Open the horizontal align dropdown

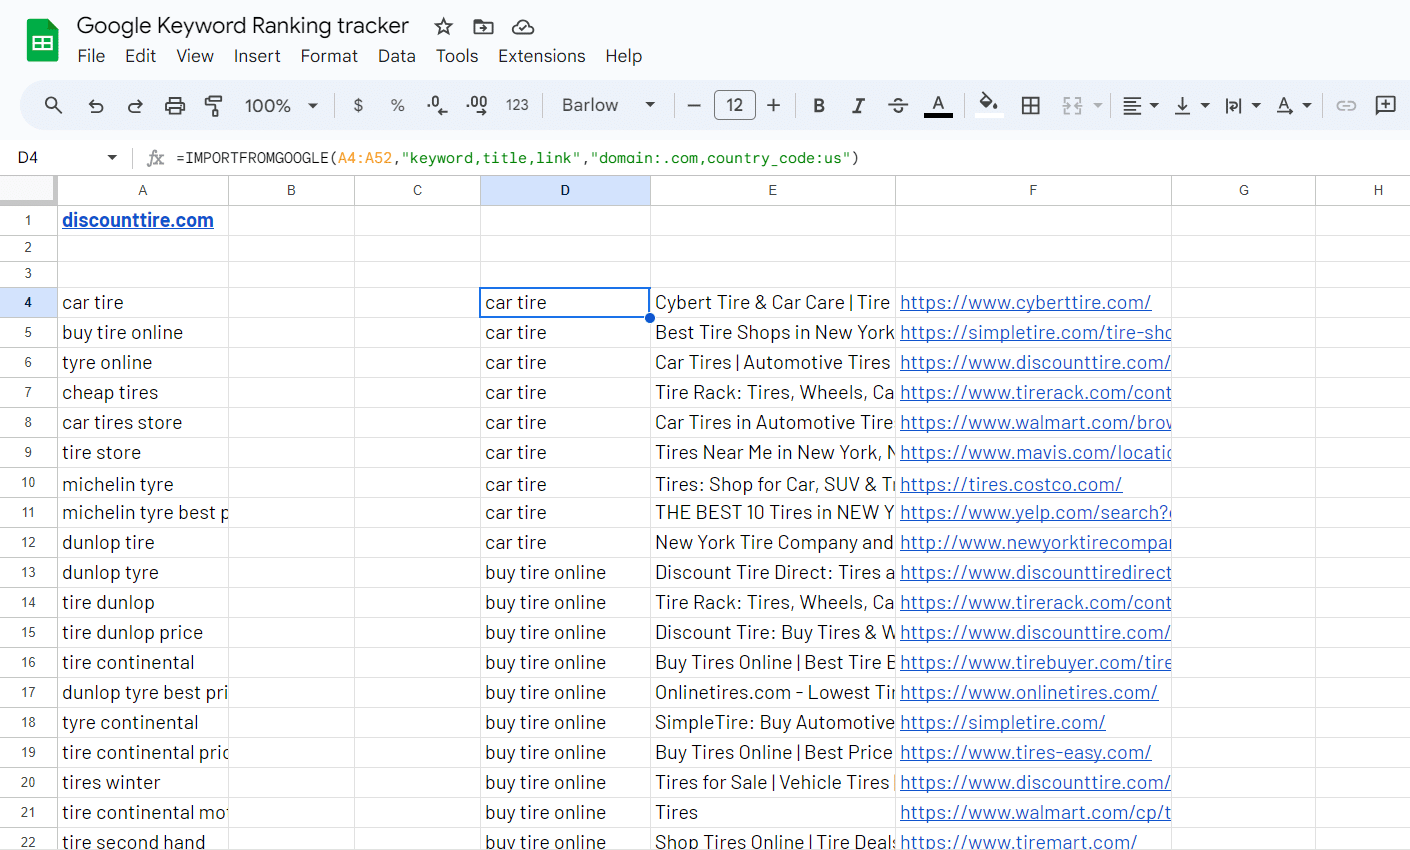1139,106
